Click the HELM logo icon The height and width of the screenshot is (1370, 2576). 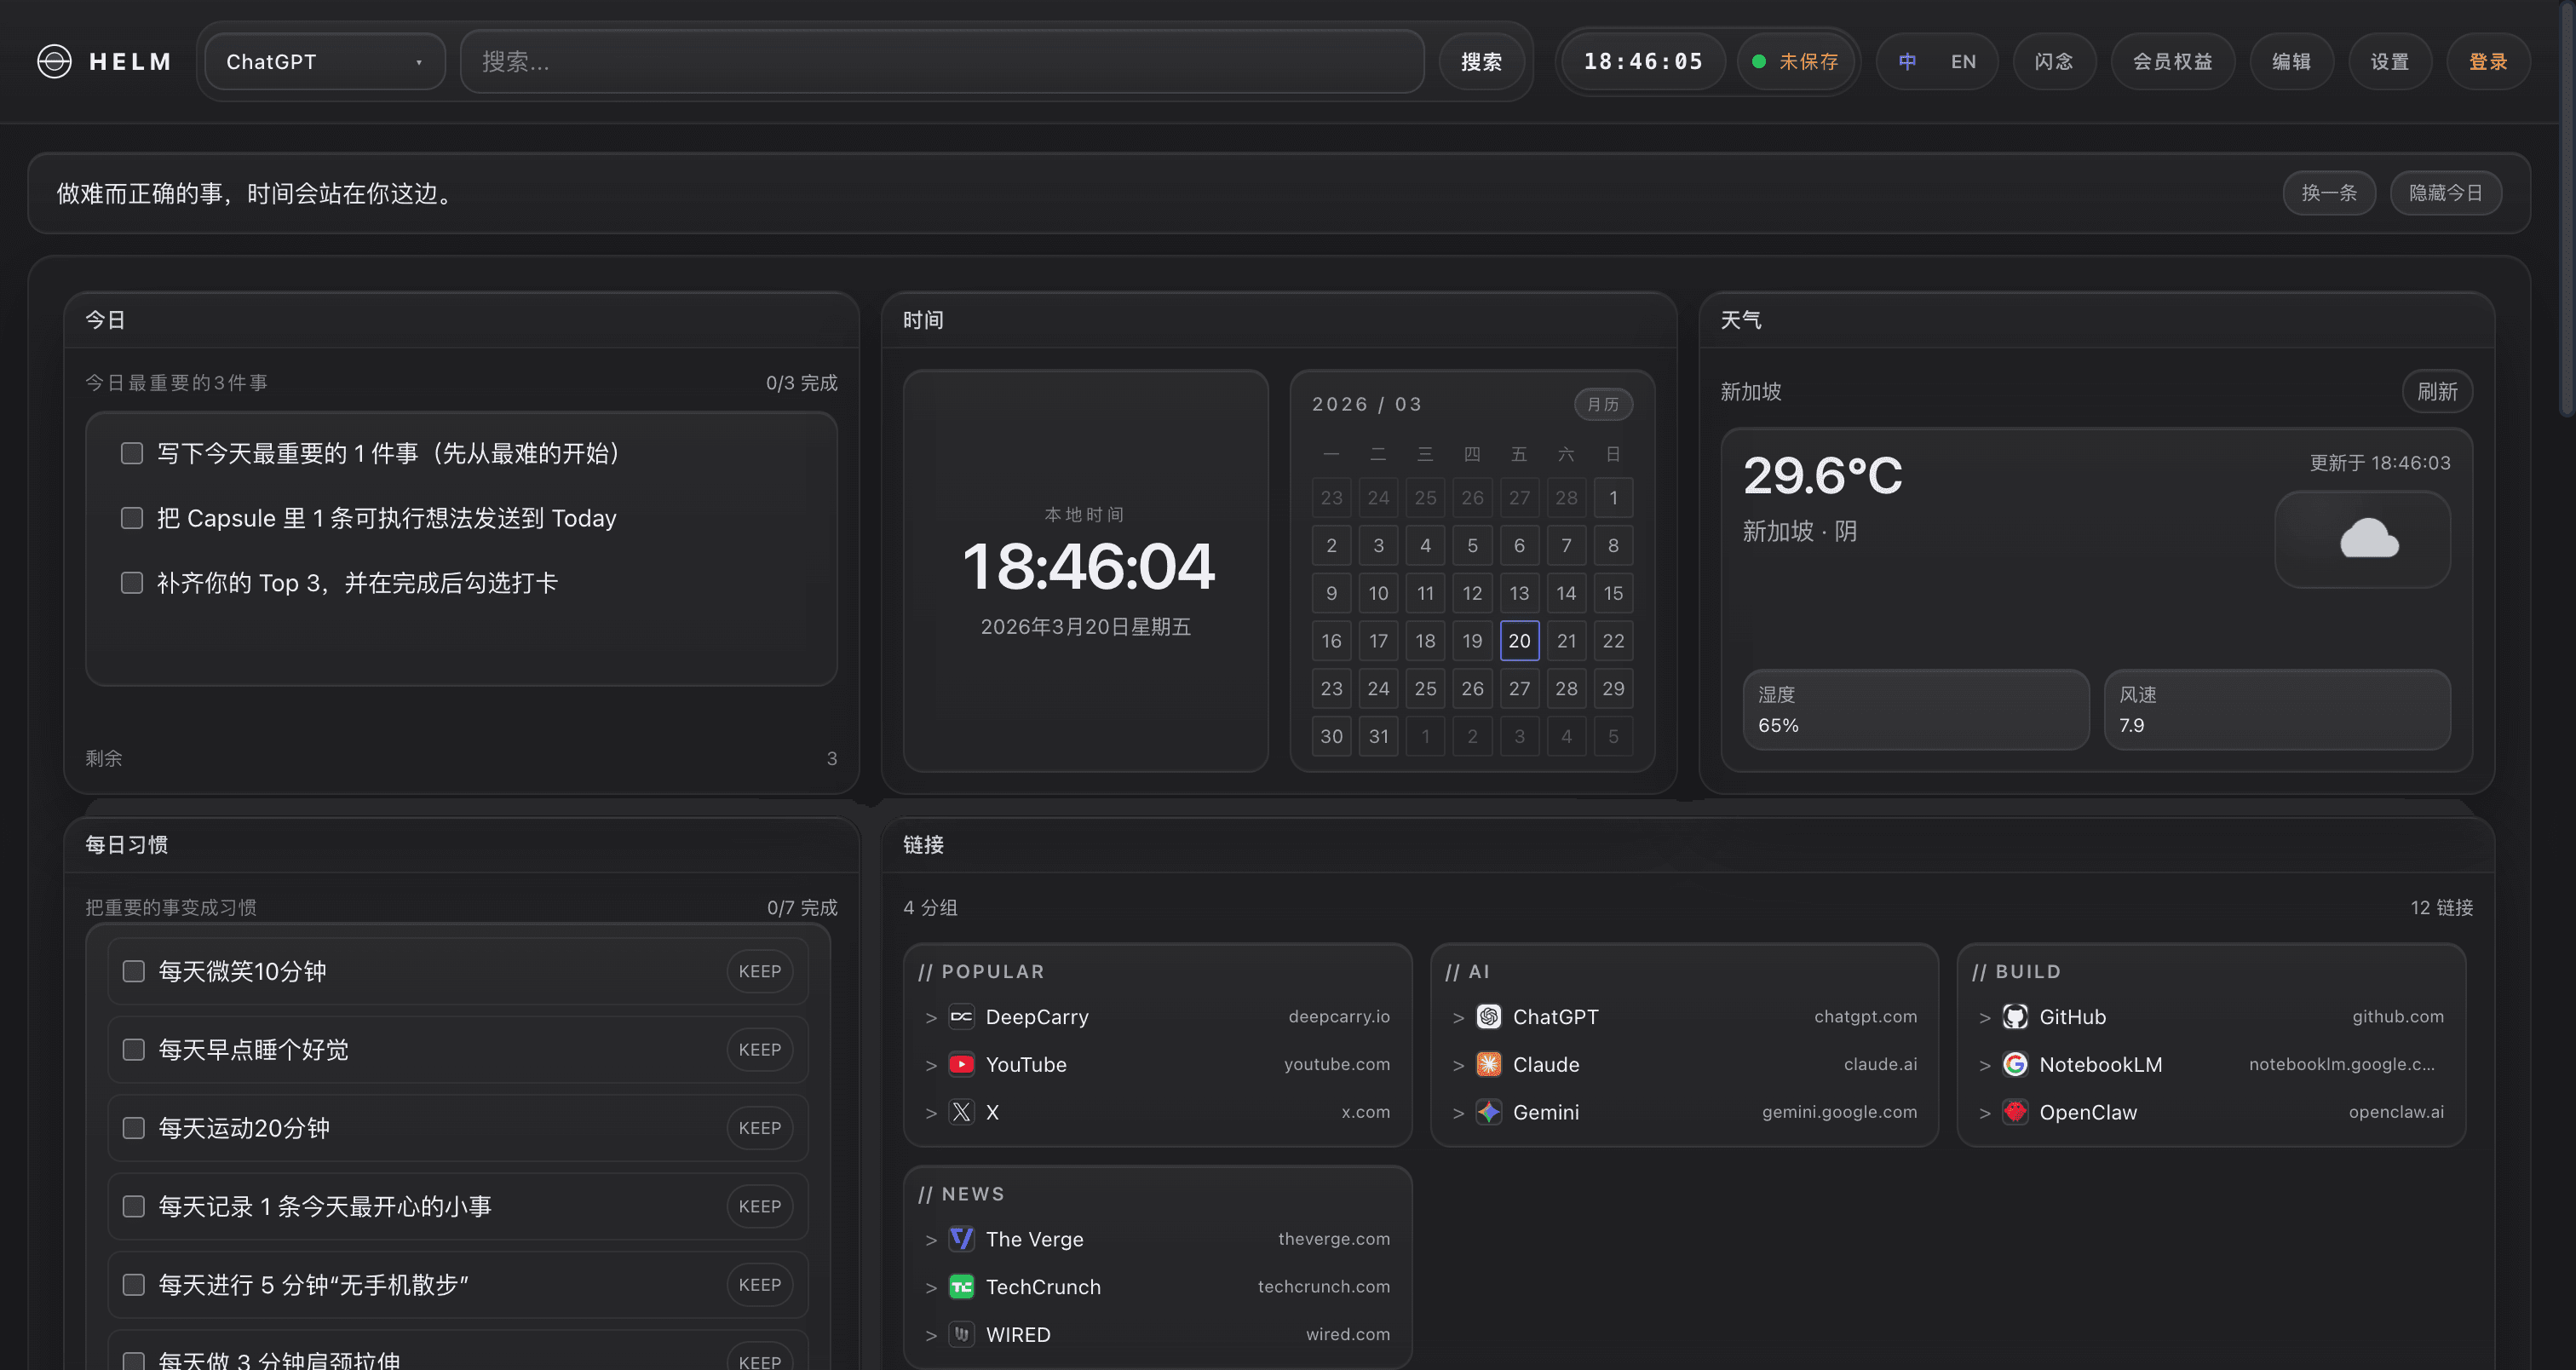54,62
